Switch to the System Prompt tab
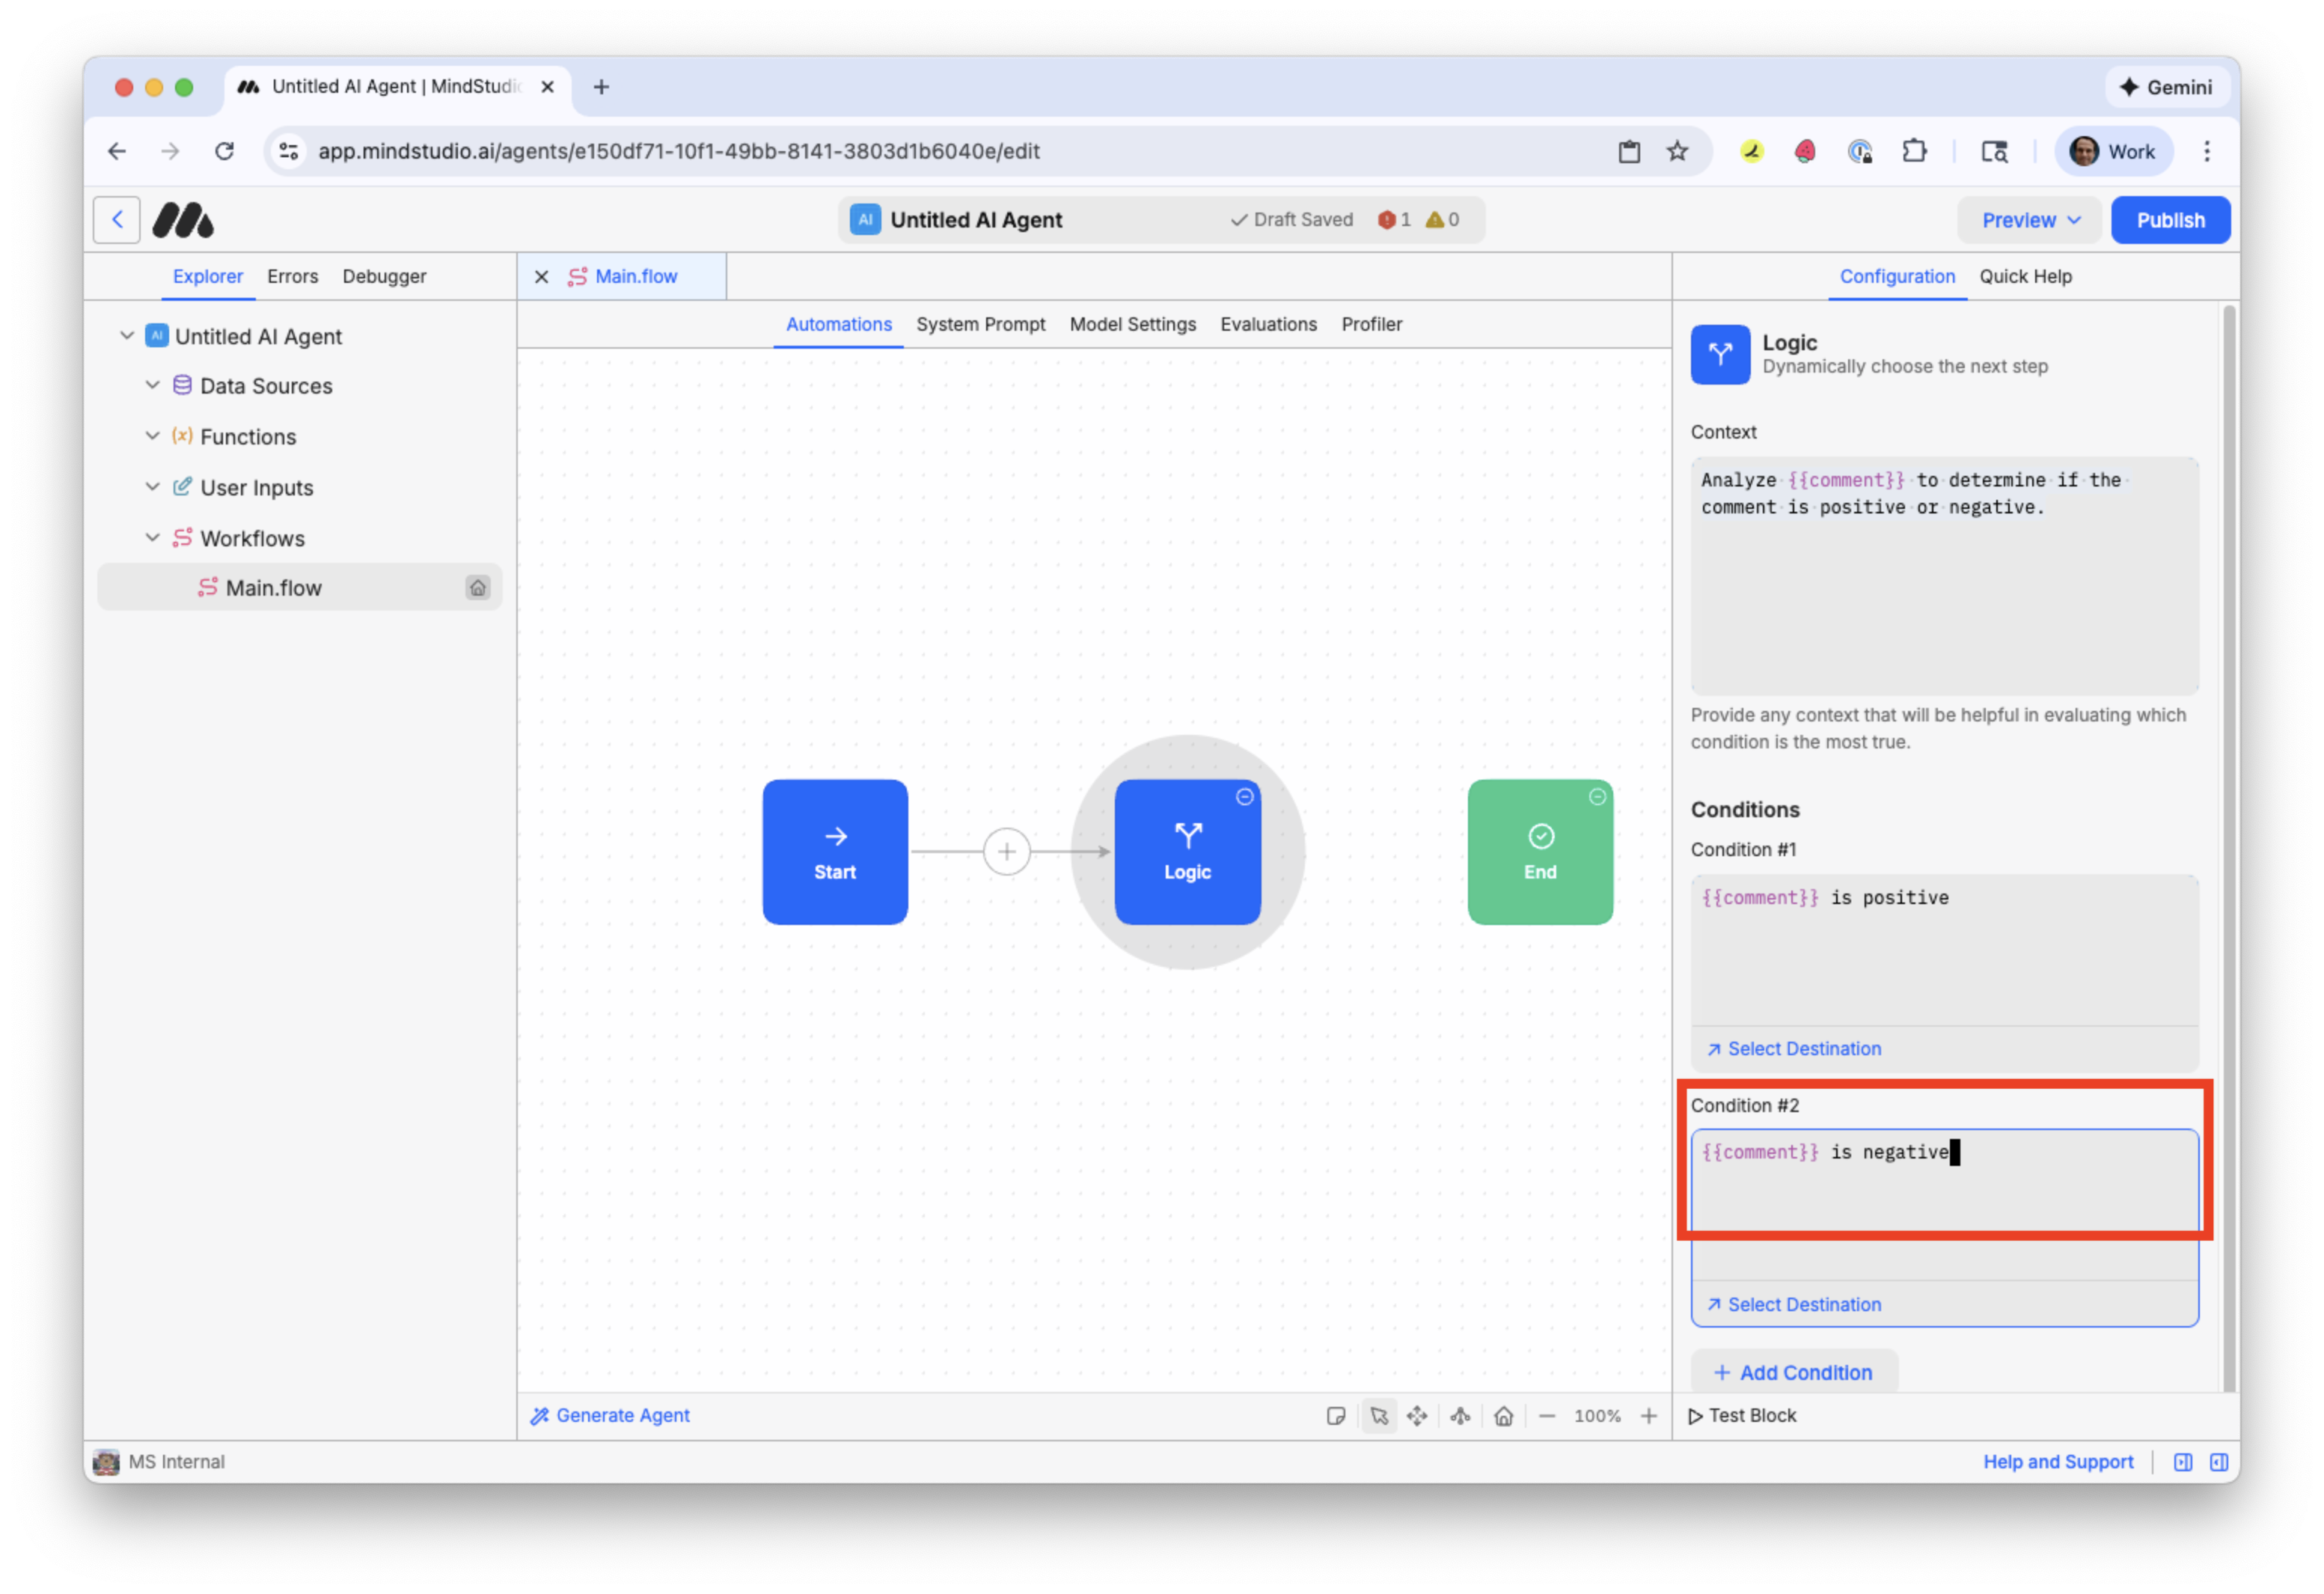 (980, 324)
